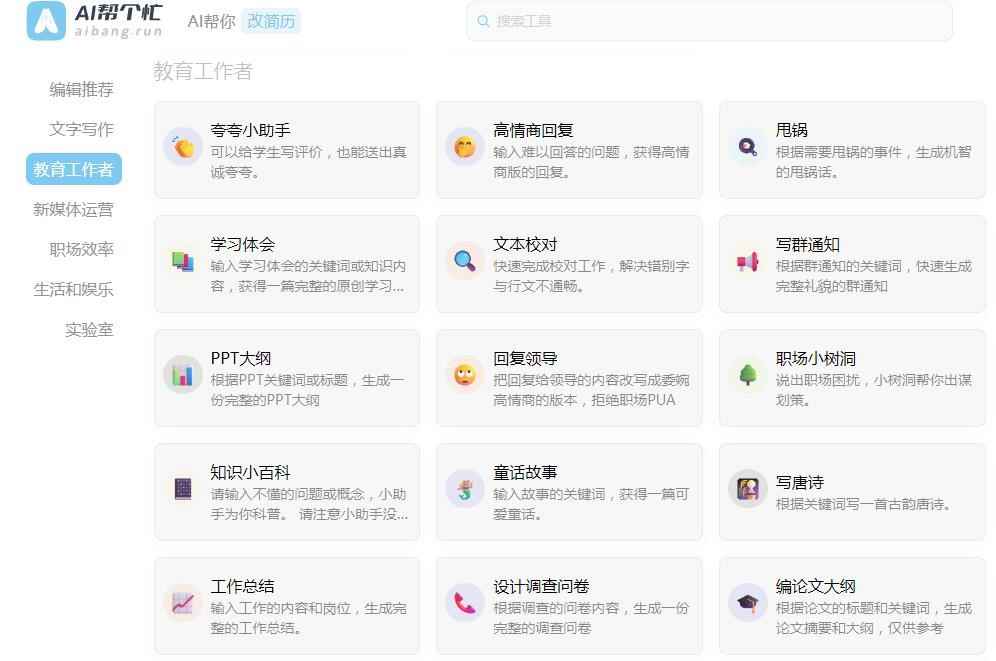
Task: Select the 职场小树洞 tree icon
Action: [x=748, y=375]
